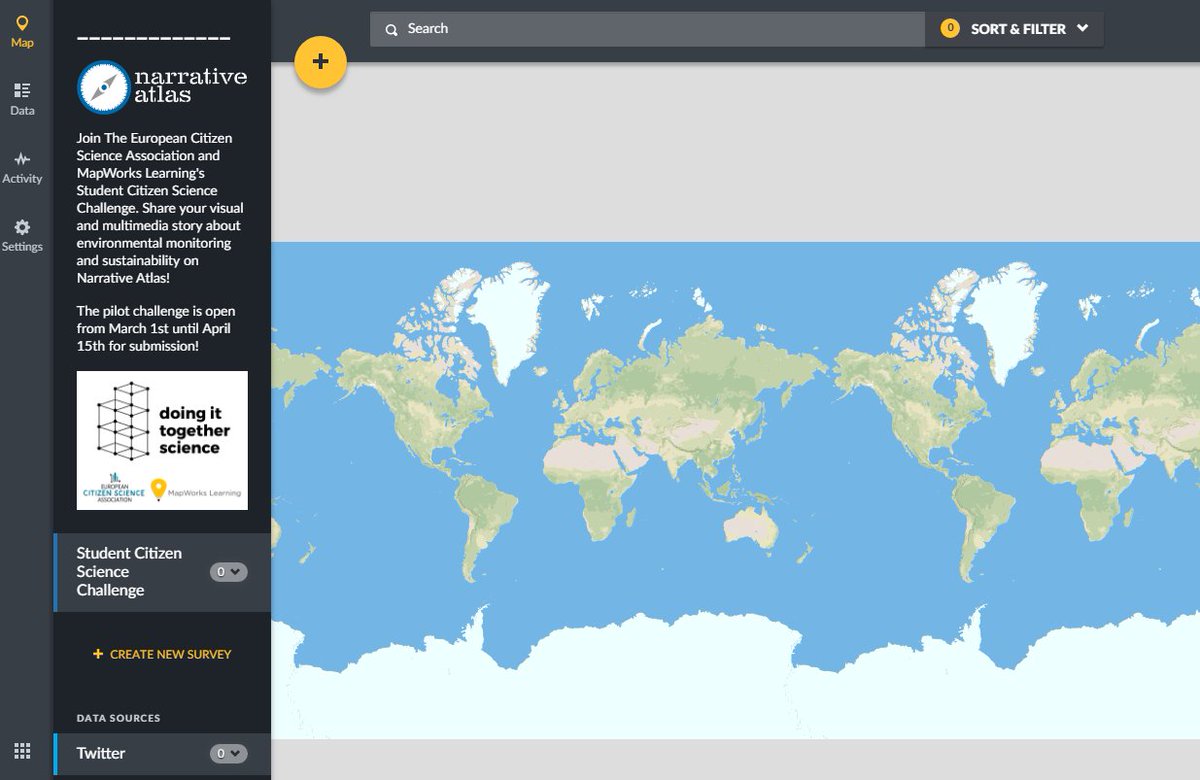Open the Map view in sidebar
Viewport: 1200px width, 780px height.
click(x=22, y=32)
